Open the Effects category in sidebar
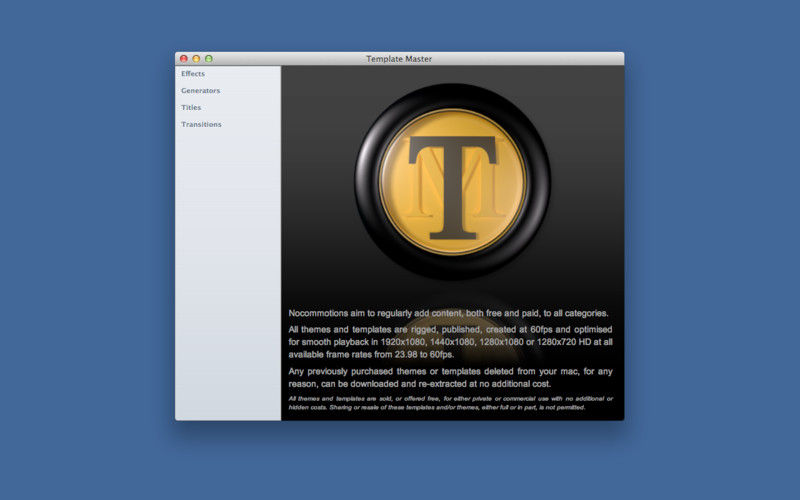This screenshot has height=500, width=800. pos(193,74)
